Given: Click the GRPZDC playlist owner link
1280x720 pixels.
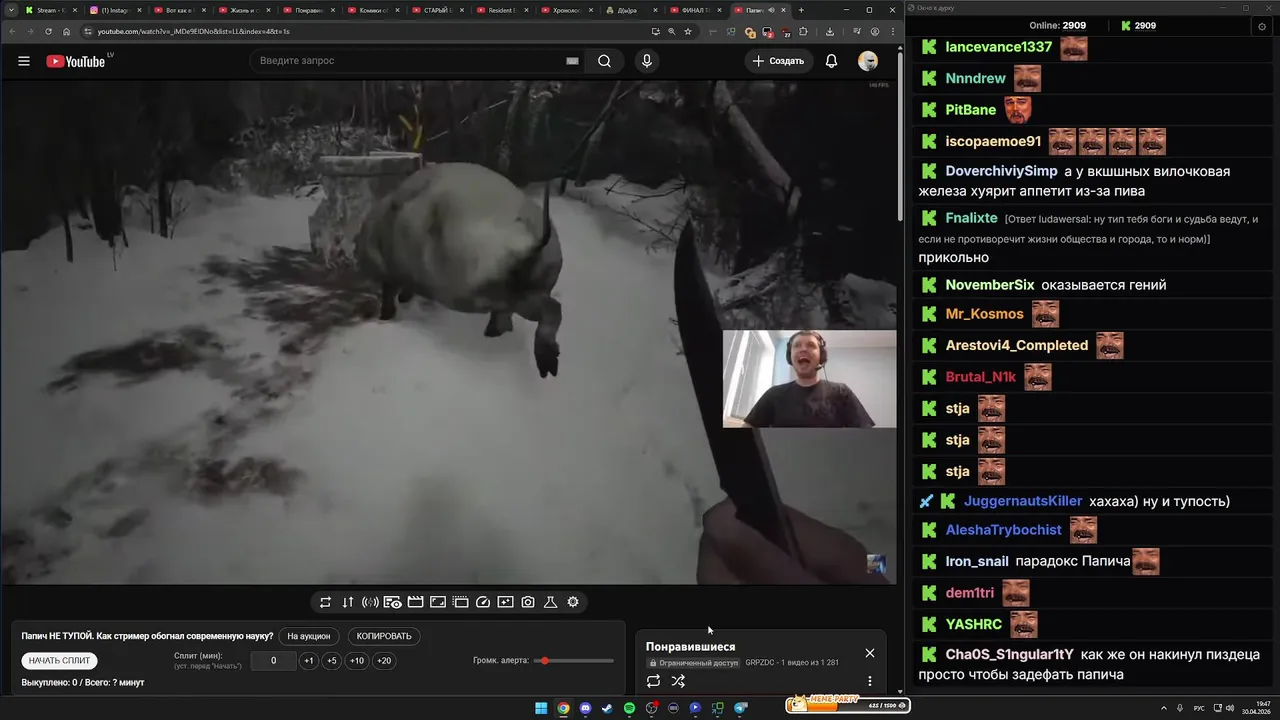Looking at the screenshot, I should (x=760, y=663).
